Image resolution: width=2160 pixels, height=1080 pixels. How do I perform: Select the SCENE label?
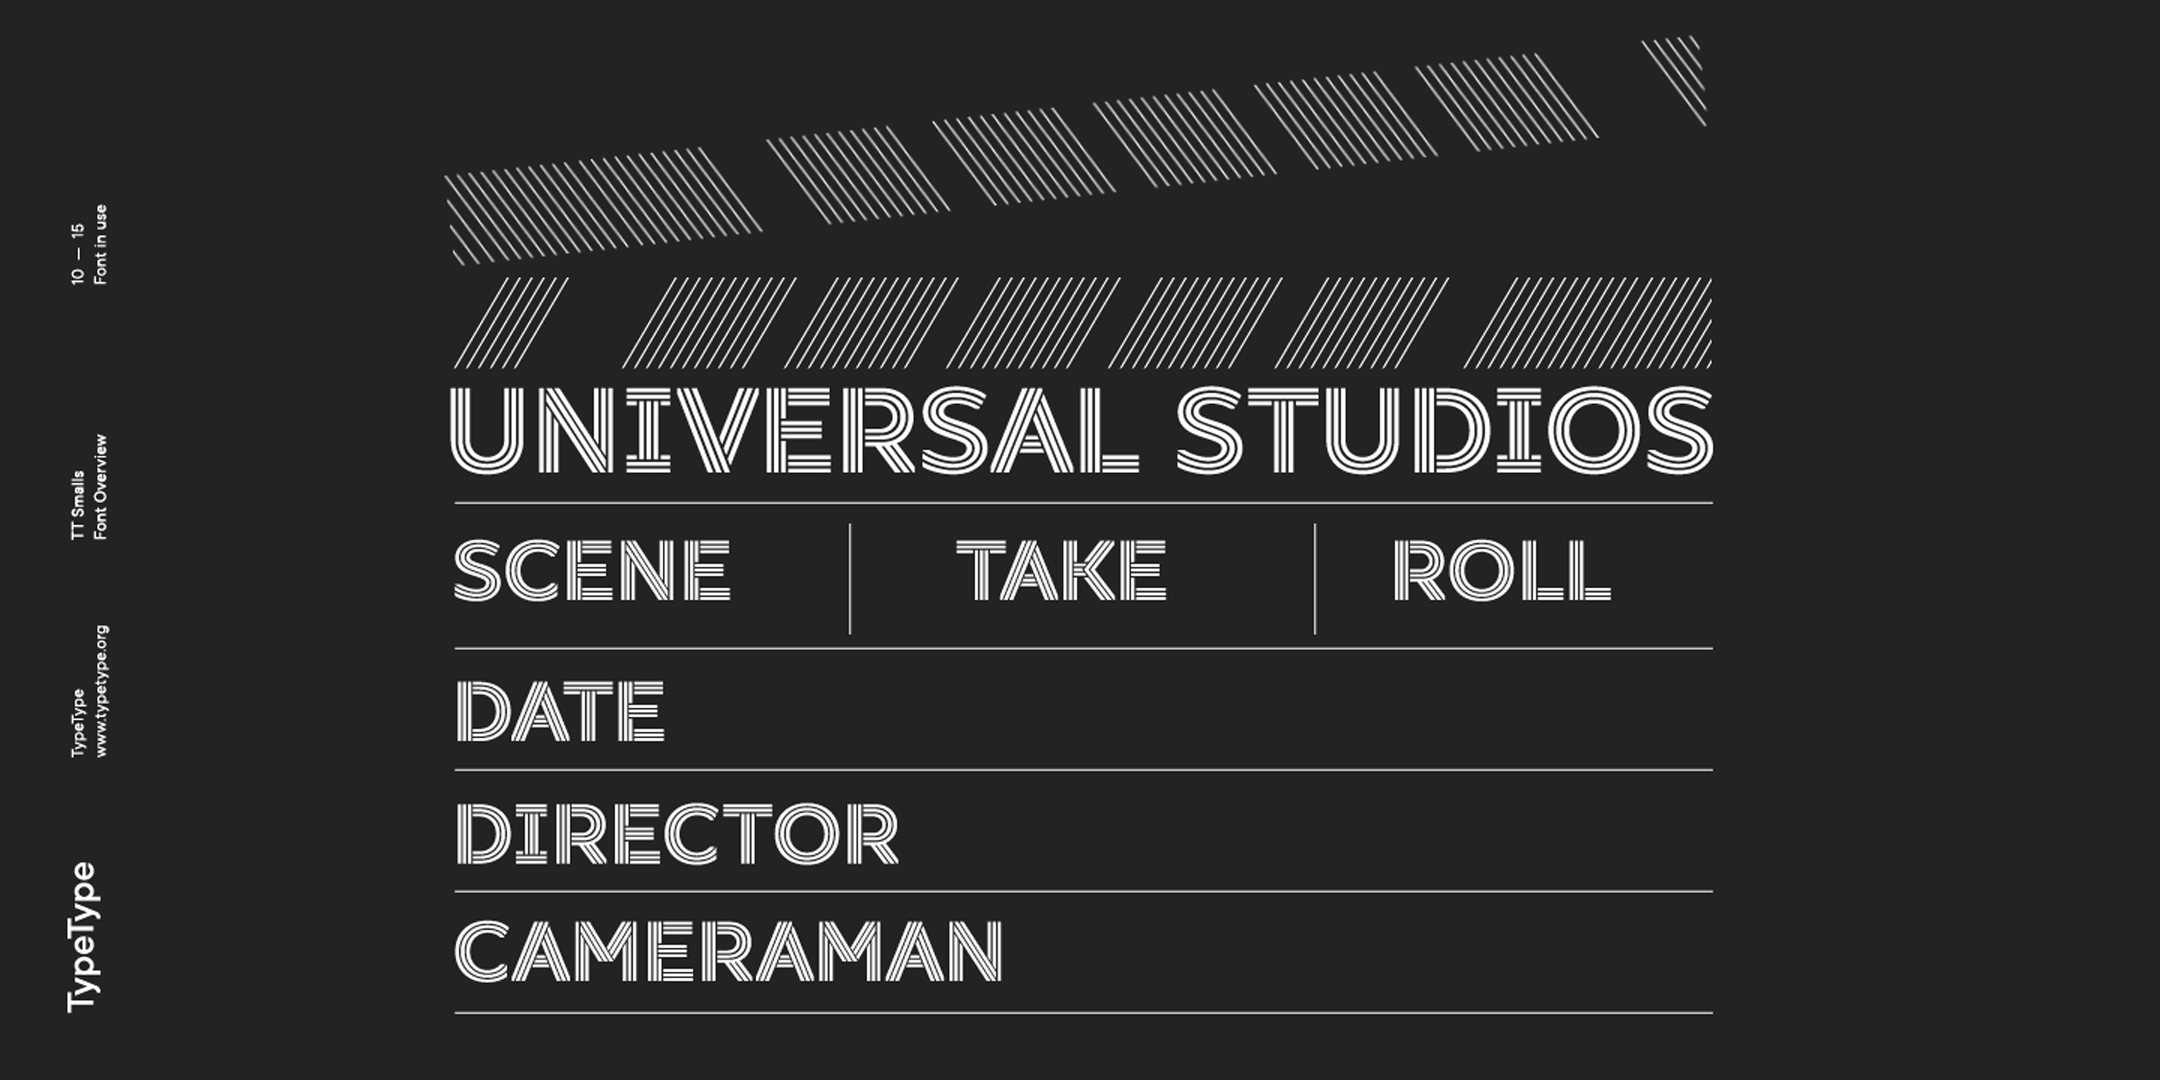click(x=592, y=570)
